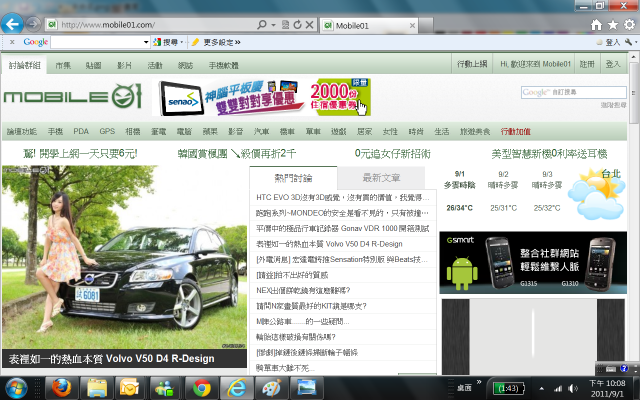Click the 行動上網 link
Viewport: 640px width, 400px height.
[472, 64]
